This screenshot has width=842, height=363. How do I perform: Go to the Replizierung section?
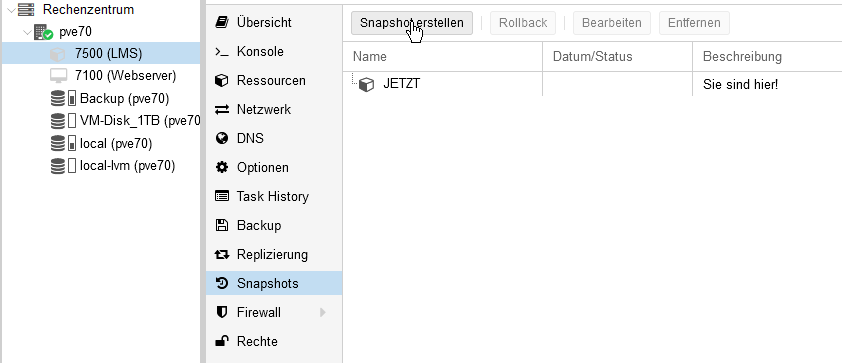(x=274, y=255)
